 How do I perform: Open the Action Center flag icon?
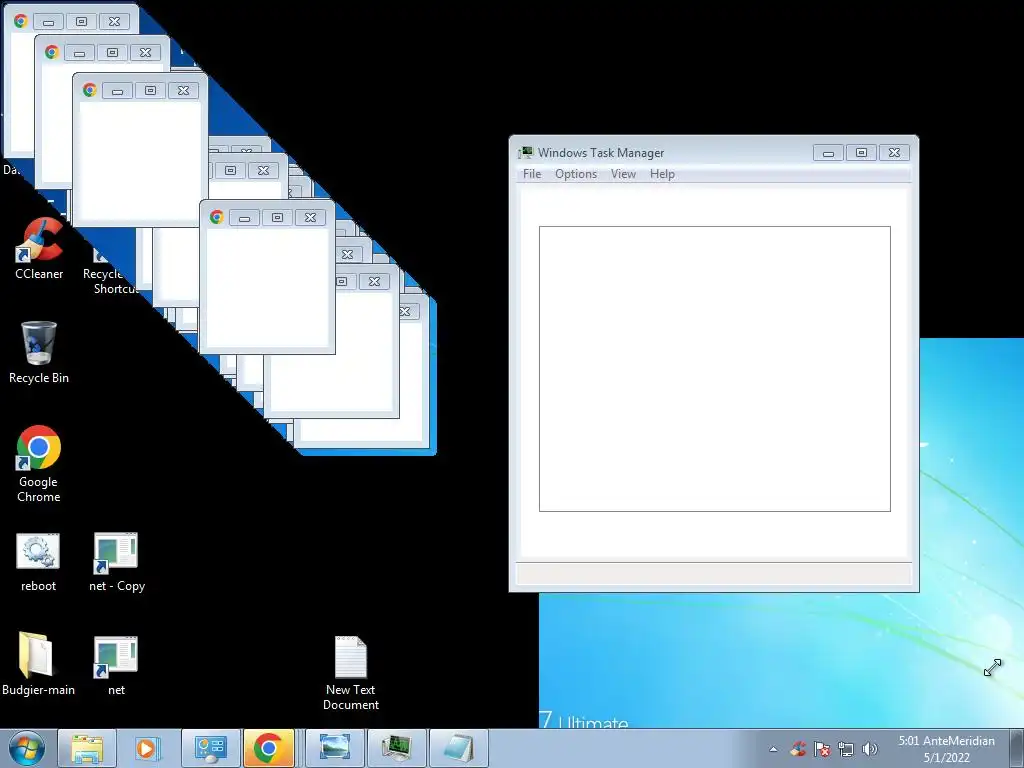click(x=822, y=749)
